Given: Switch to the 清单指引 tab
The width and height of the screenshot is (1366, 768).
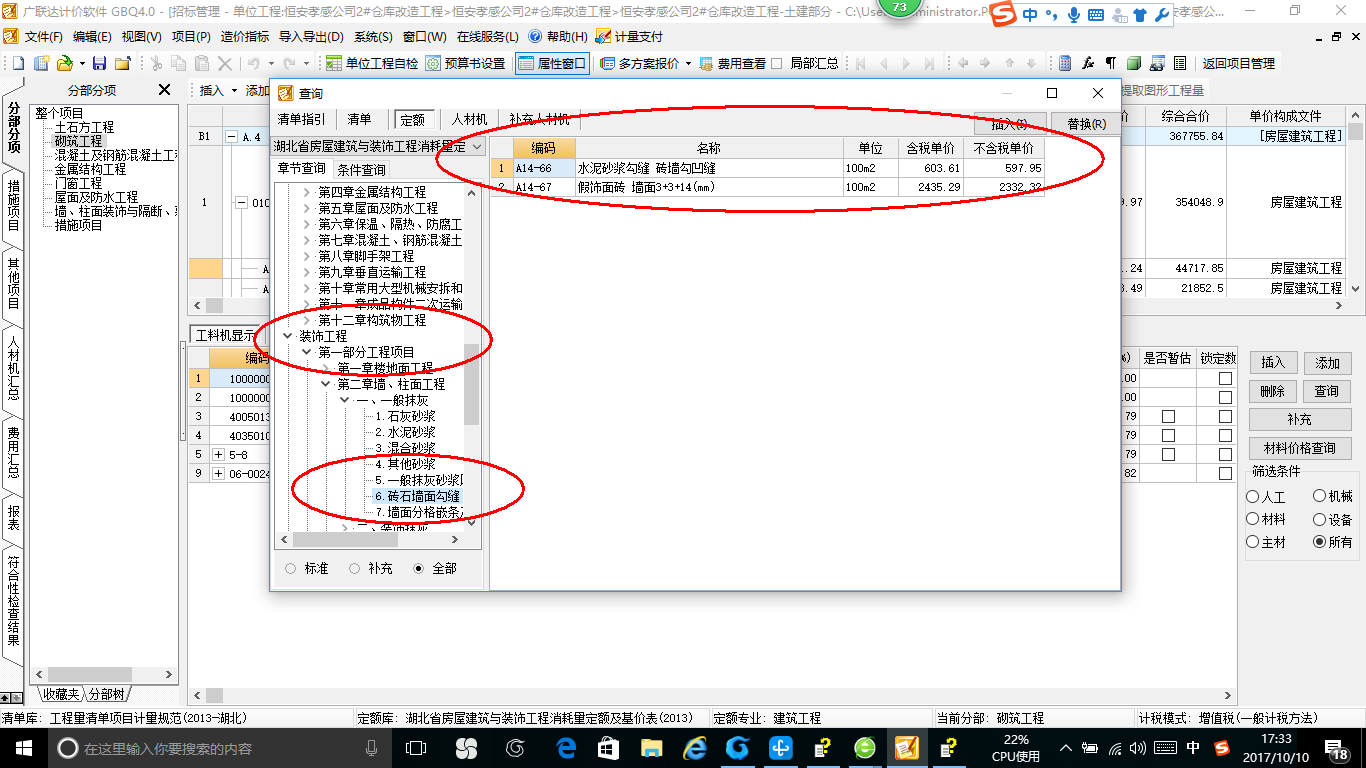Looking at the screenshot, I should coord(301,119).
